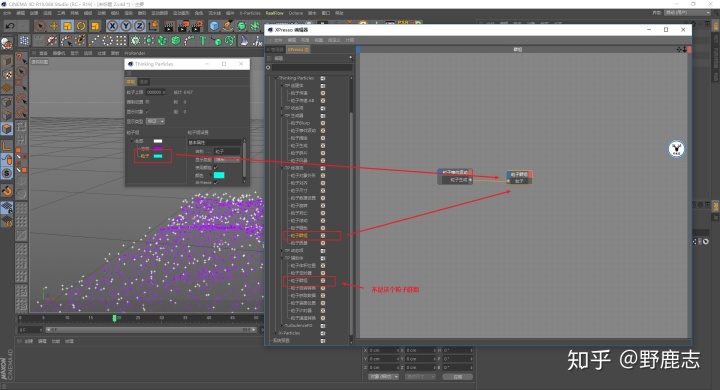Click the highlighted orange 粒子群组 tree entry

pos(299,236)
